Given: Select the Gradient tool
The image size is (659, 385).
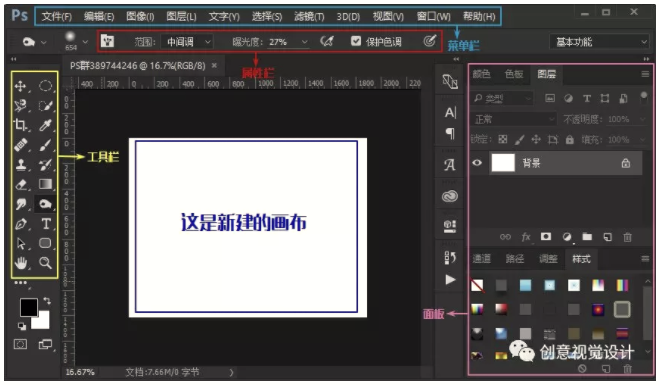Looking at the screenshot, I should 45,184.
